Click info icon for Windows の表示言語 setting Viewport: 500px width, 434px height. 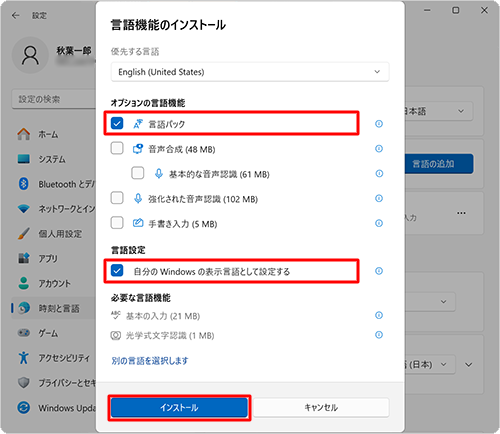click(379, 271)
